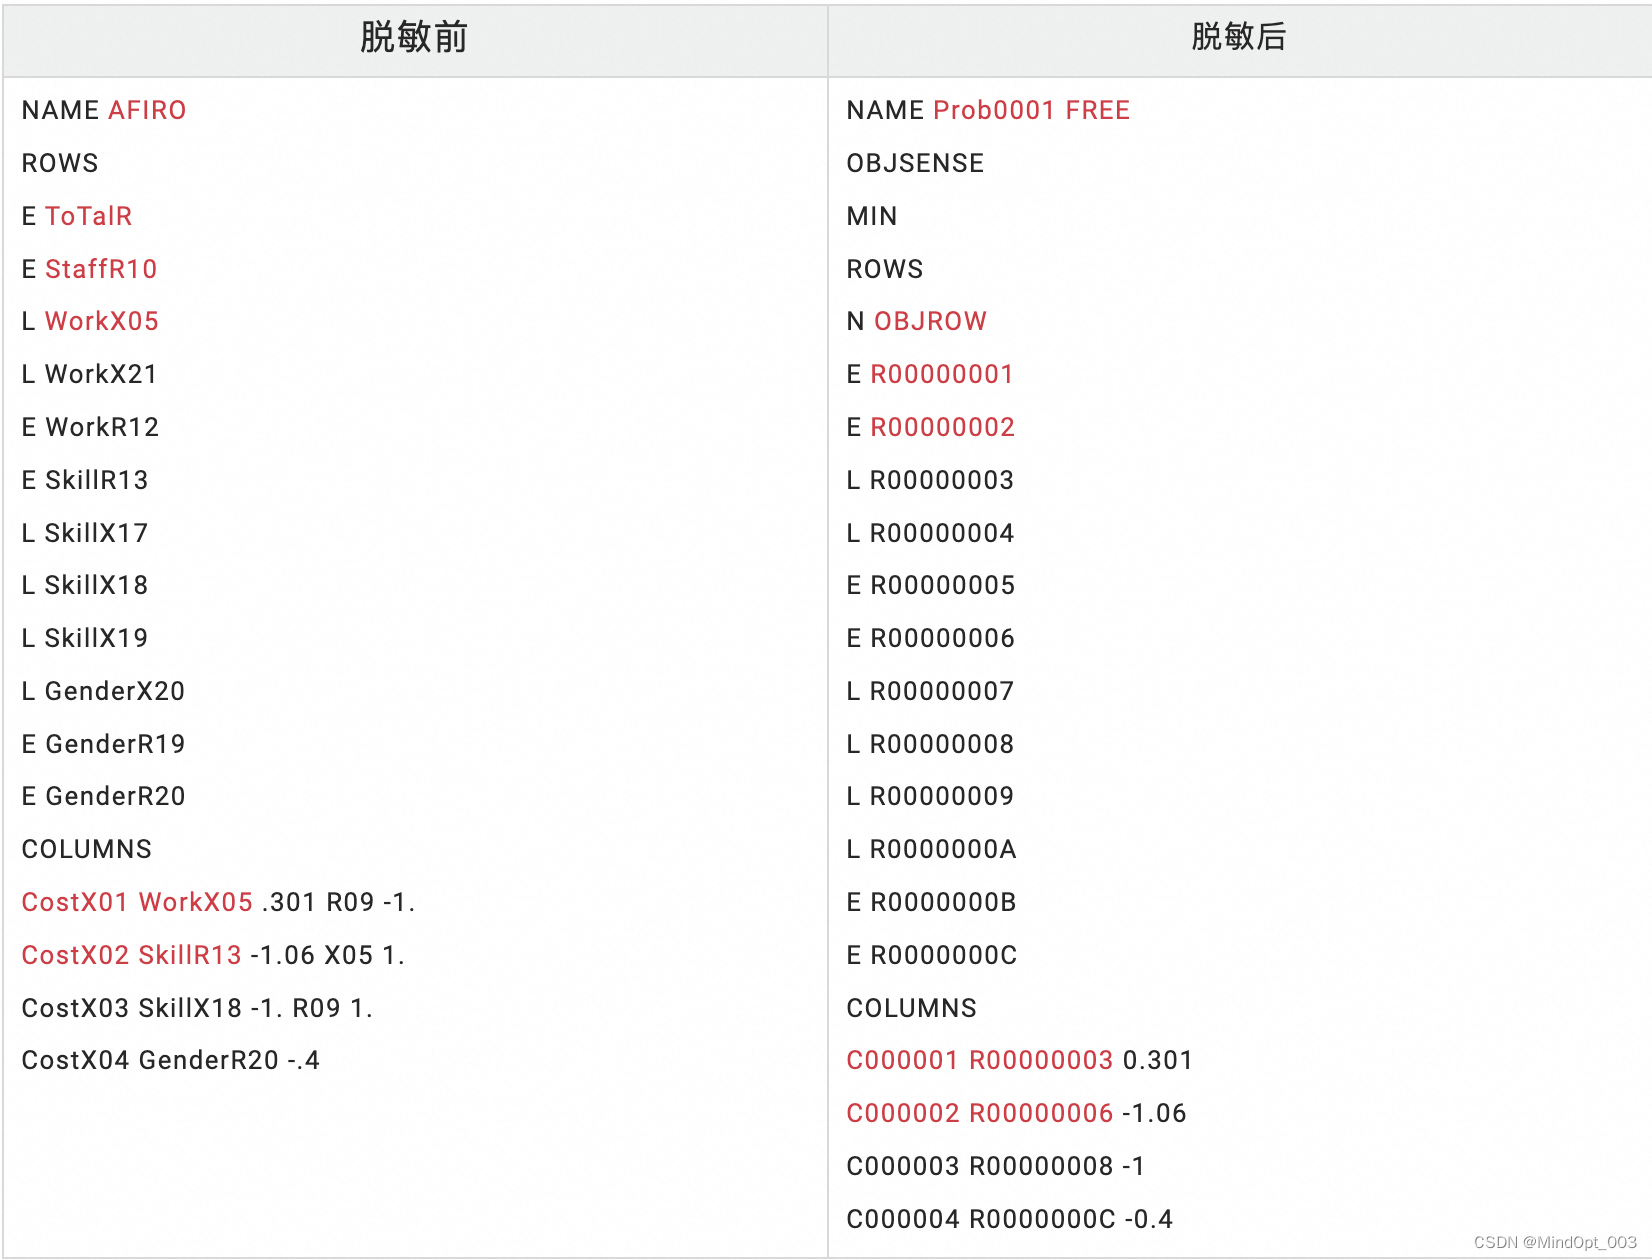Click the line L R00000007
Screen dimensions: 1652x1260
(930, 691)
